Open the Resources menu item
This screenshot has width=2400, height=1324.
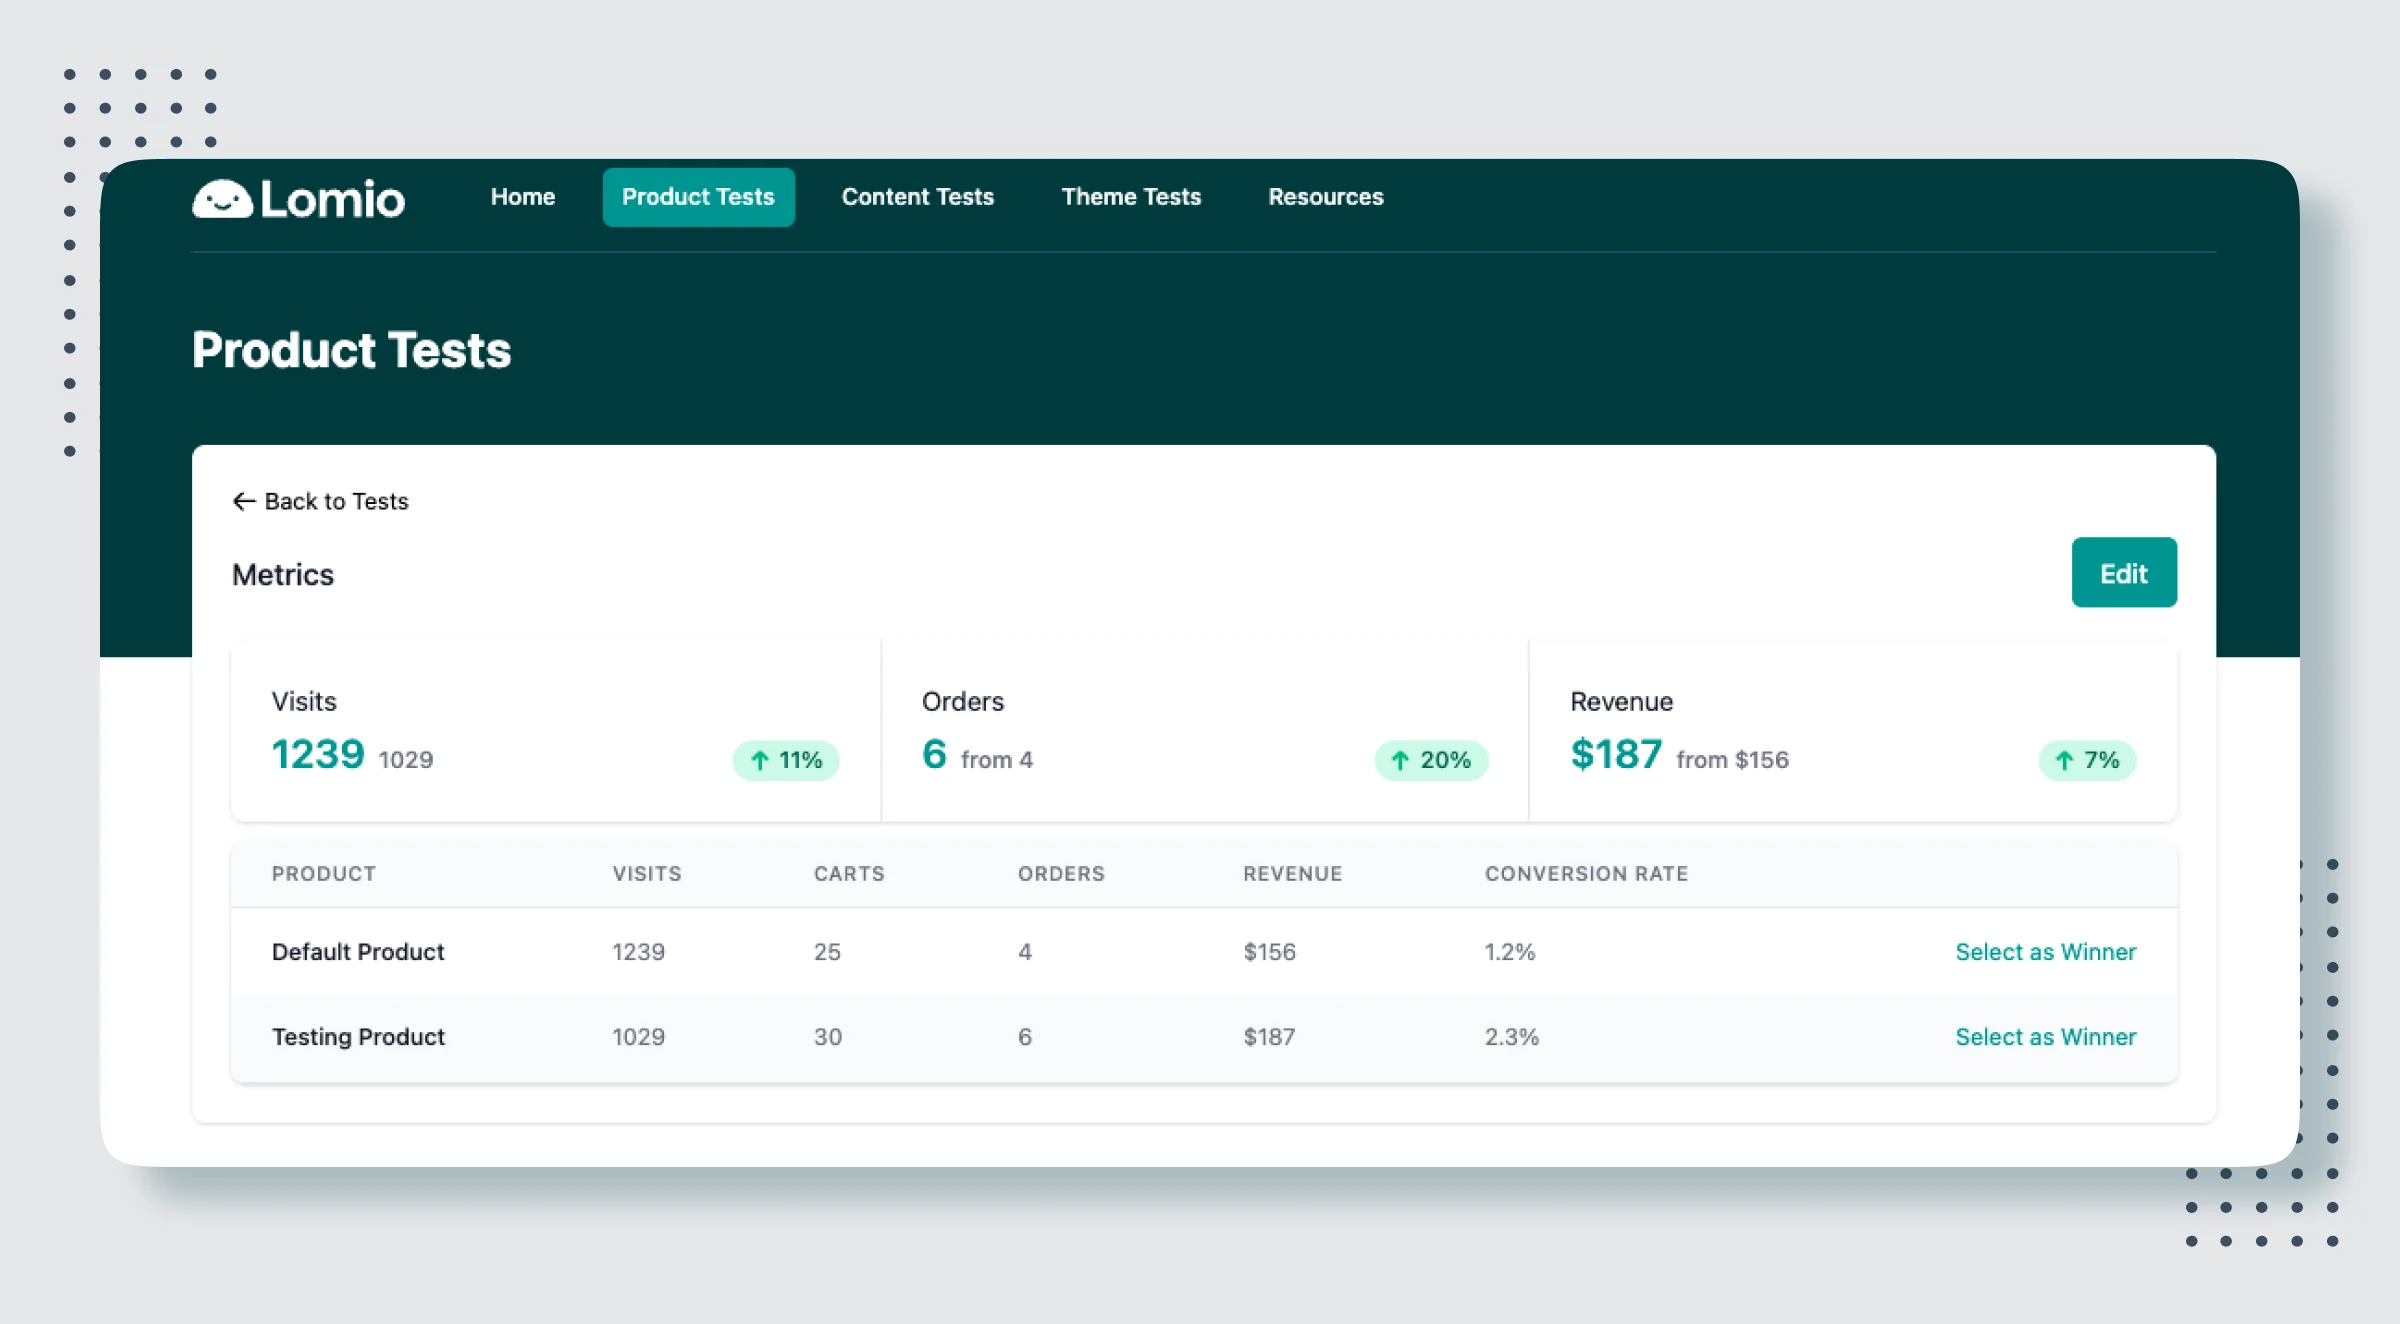coord(1325,197)
